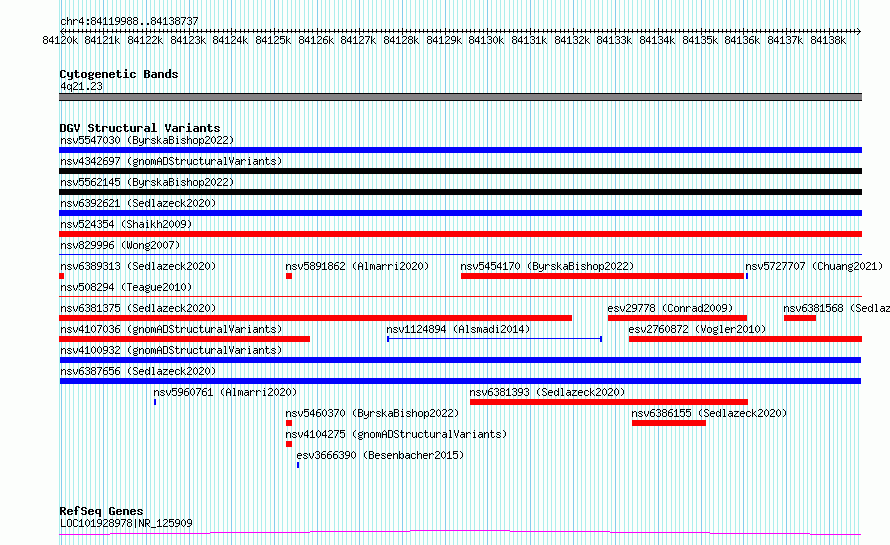Image resolution: width=890 pixels, height=545 pixels.
Task: Click the nsv4107036 gnomAD variant label
Action: pos(171,329)
